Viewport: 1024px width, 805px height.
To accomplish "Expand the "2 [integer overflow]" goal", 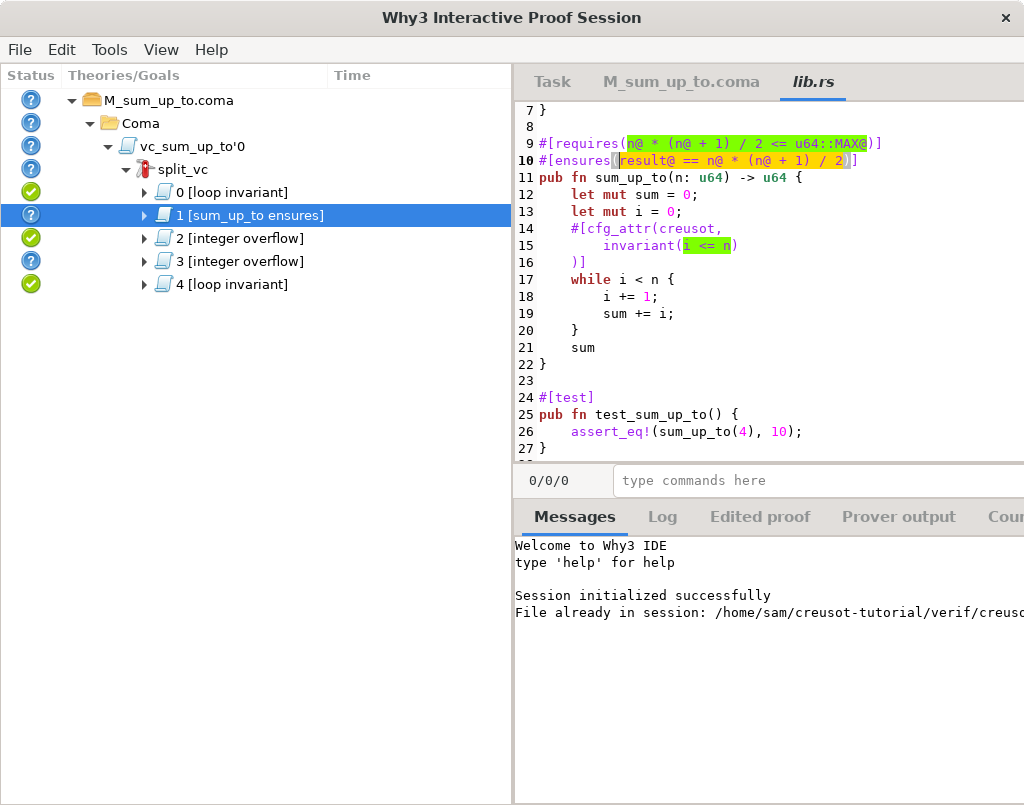I will point(144,238).
